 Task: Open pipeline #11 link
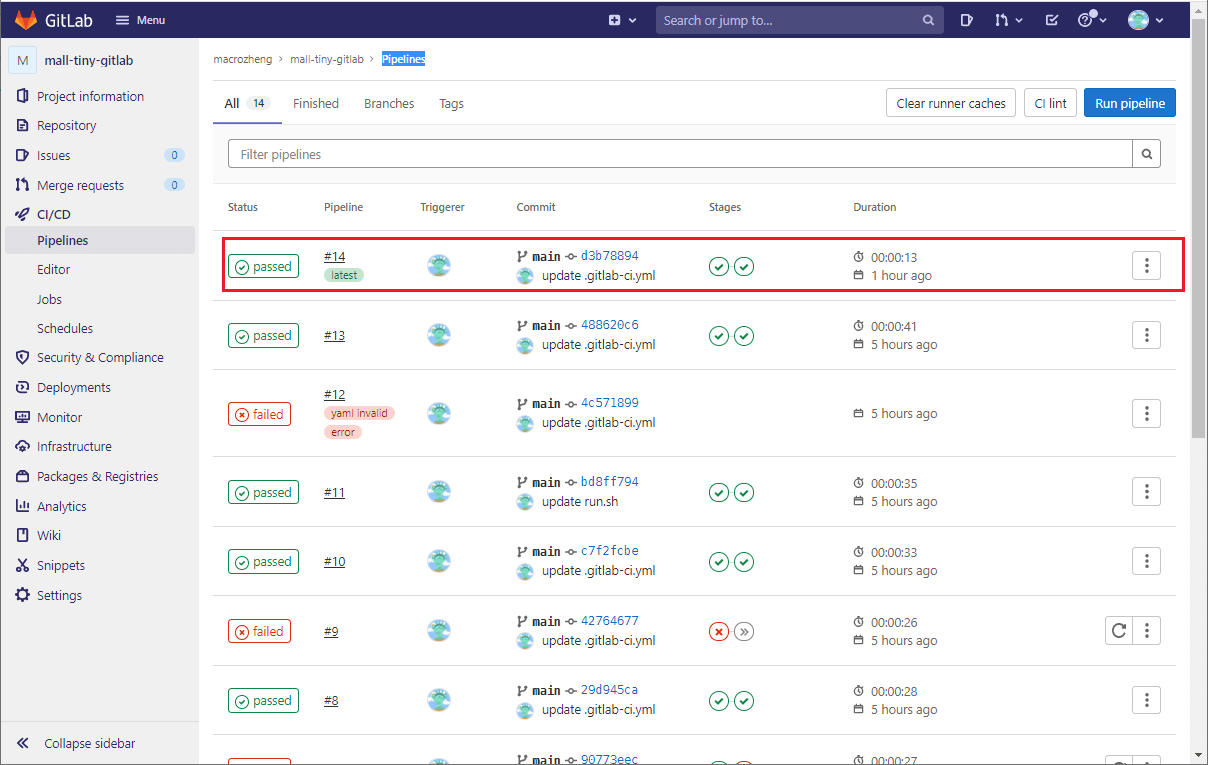coord(334,493)
